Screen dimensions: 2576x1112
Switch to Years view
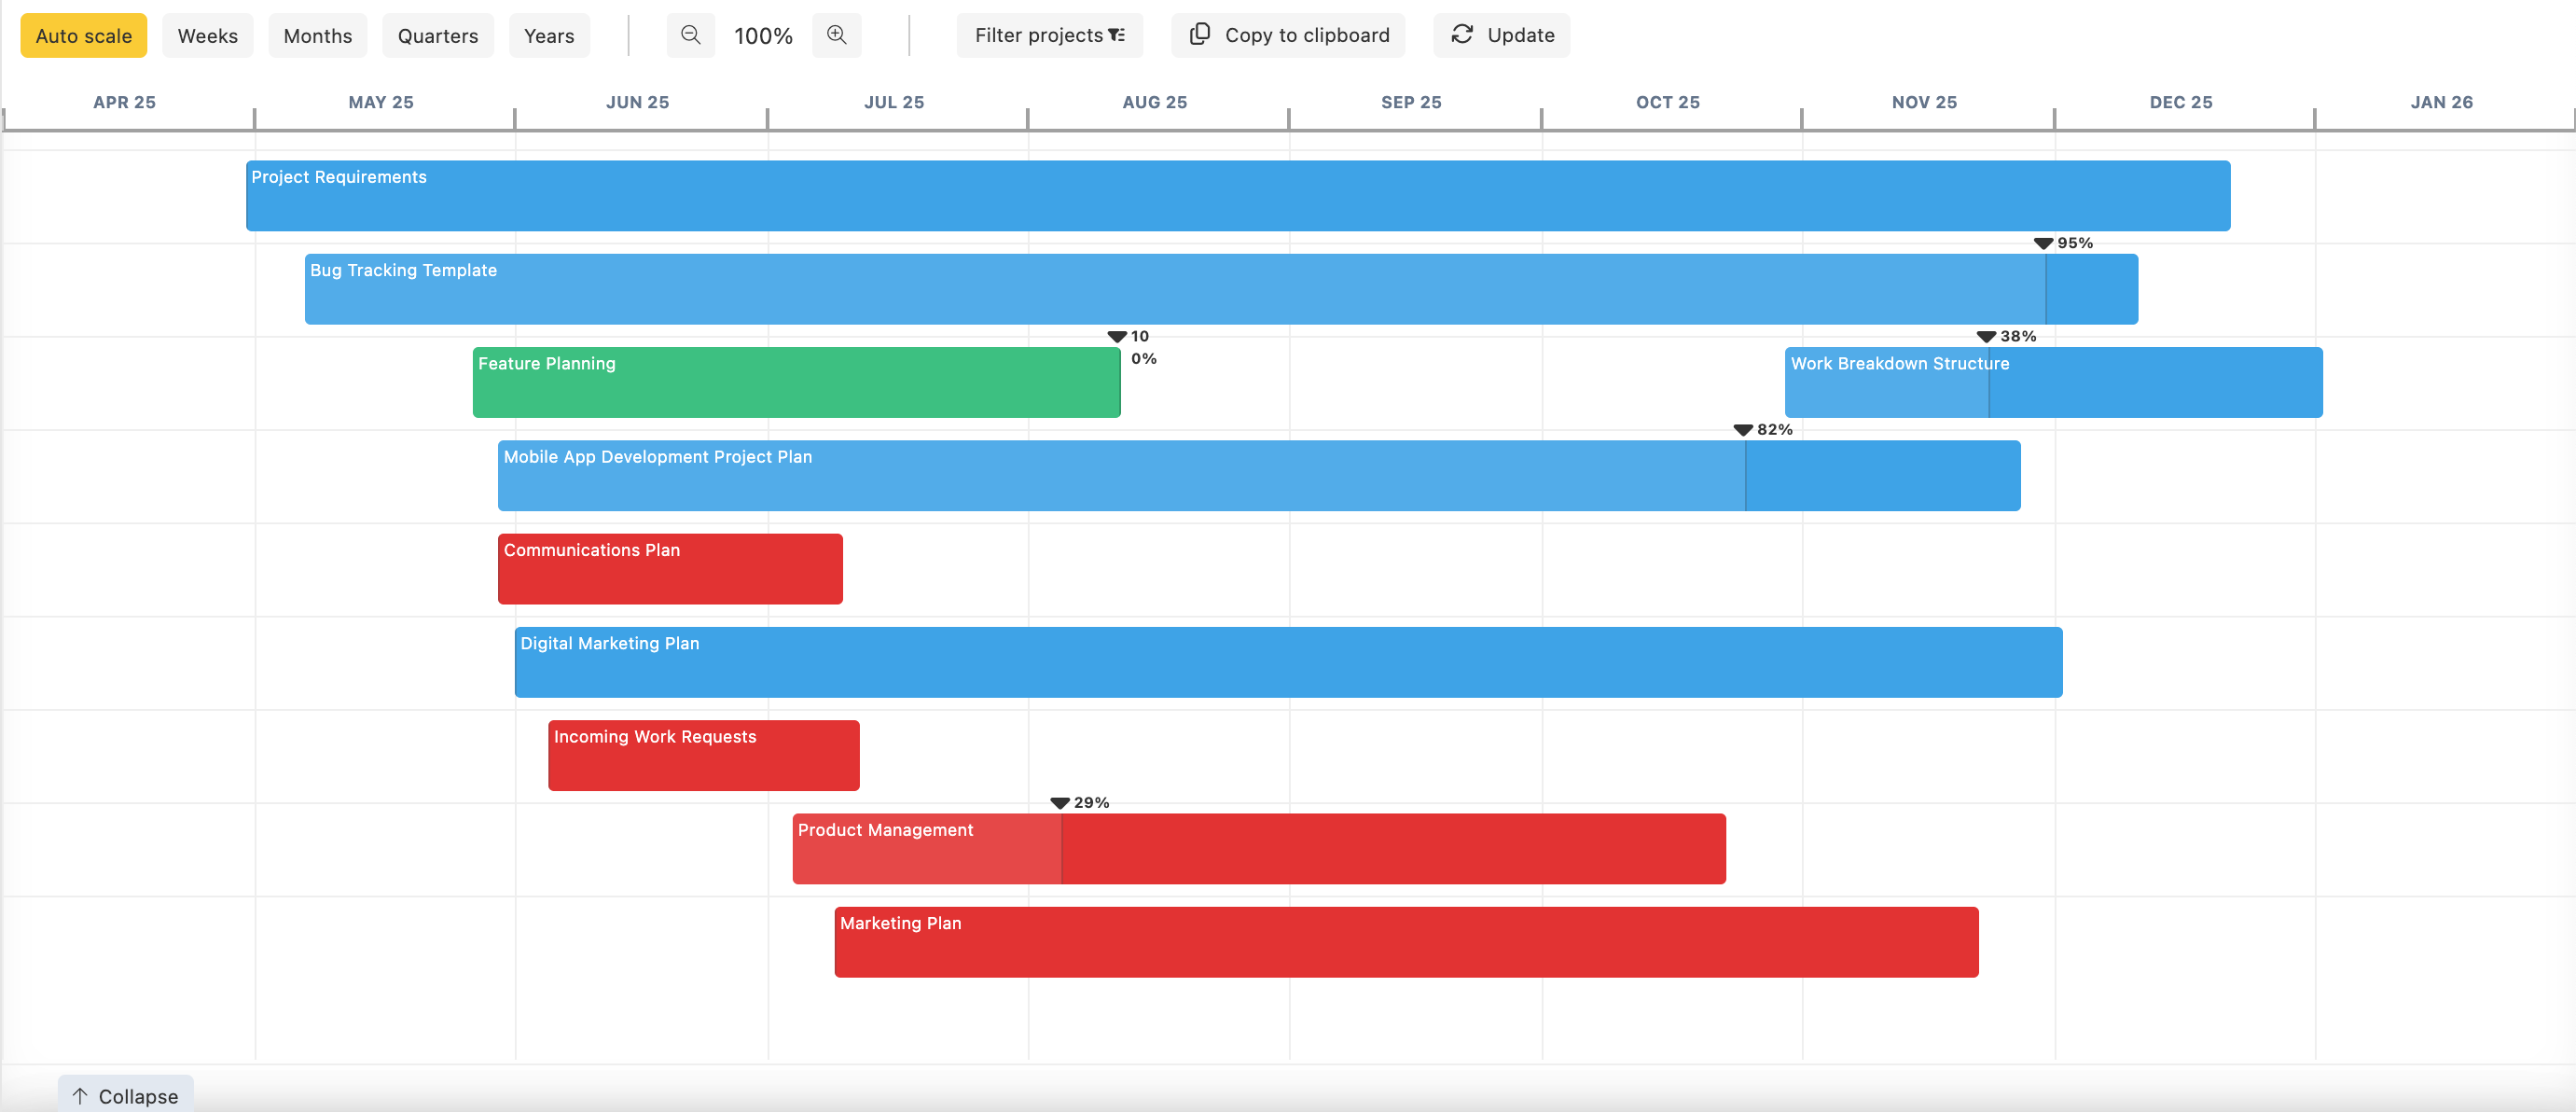[x=549, y=35]
